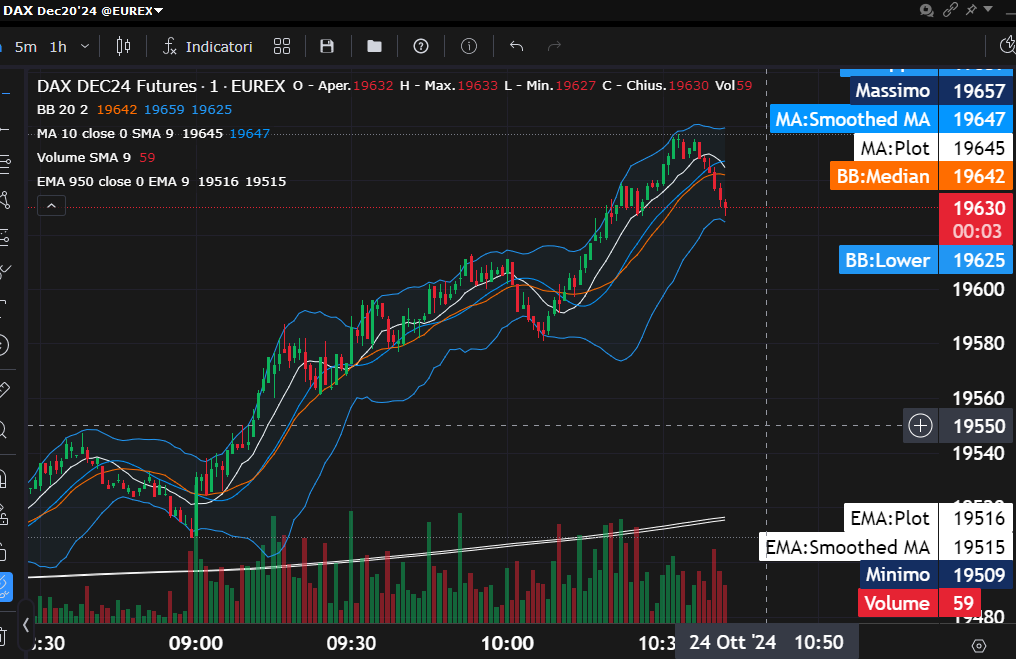
Task: Undo the last chart action
Action: [516, 46]
